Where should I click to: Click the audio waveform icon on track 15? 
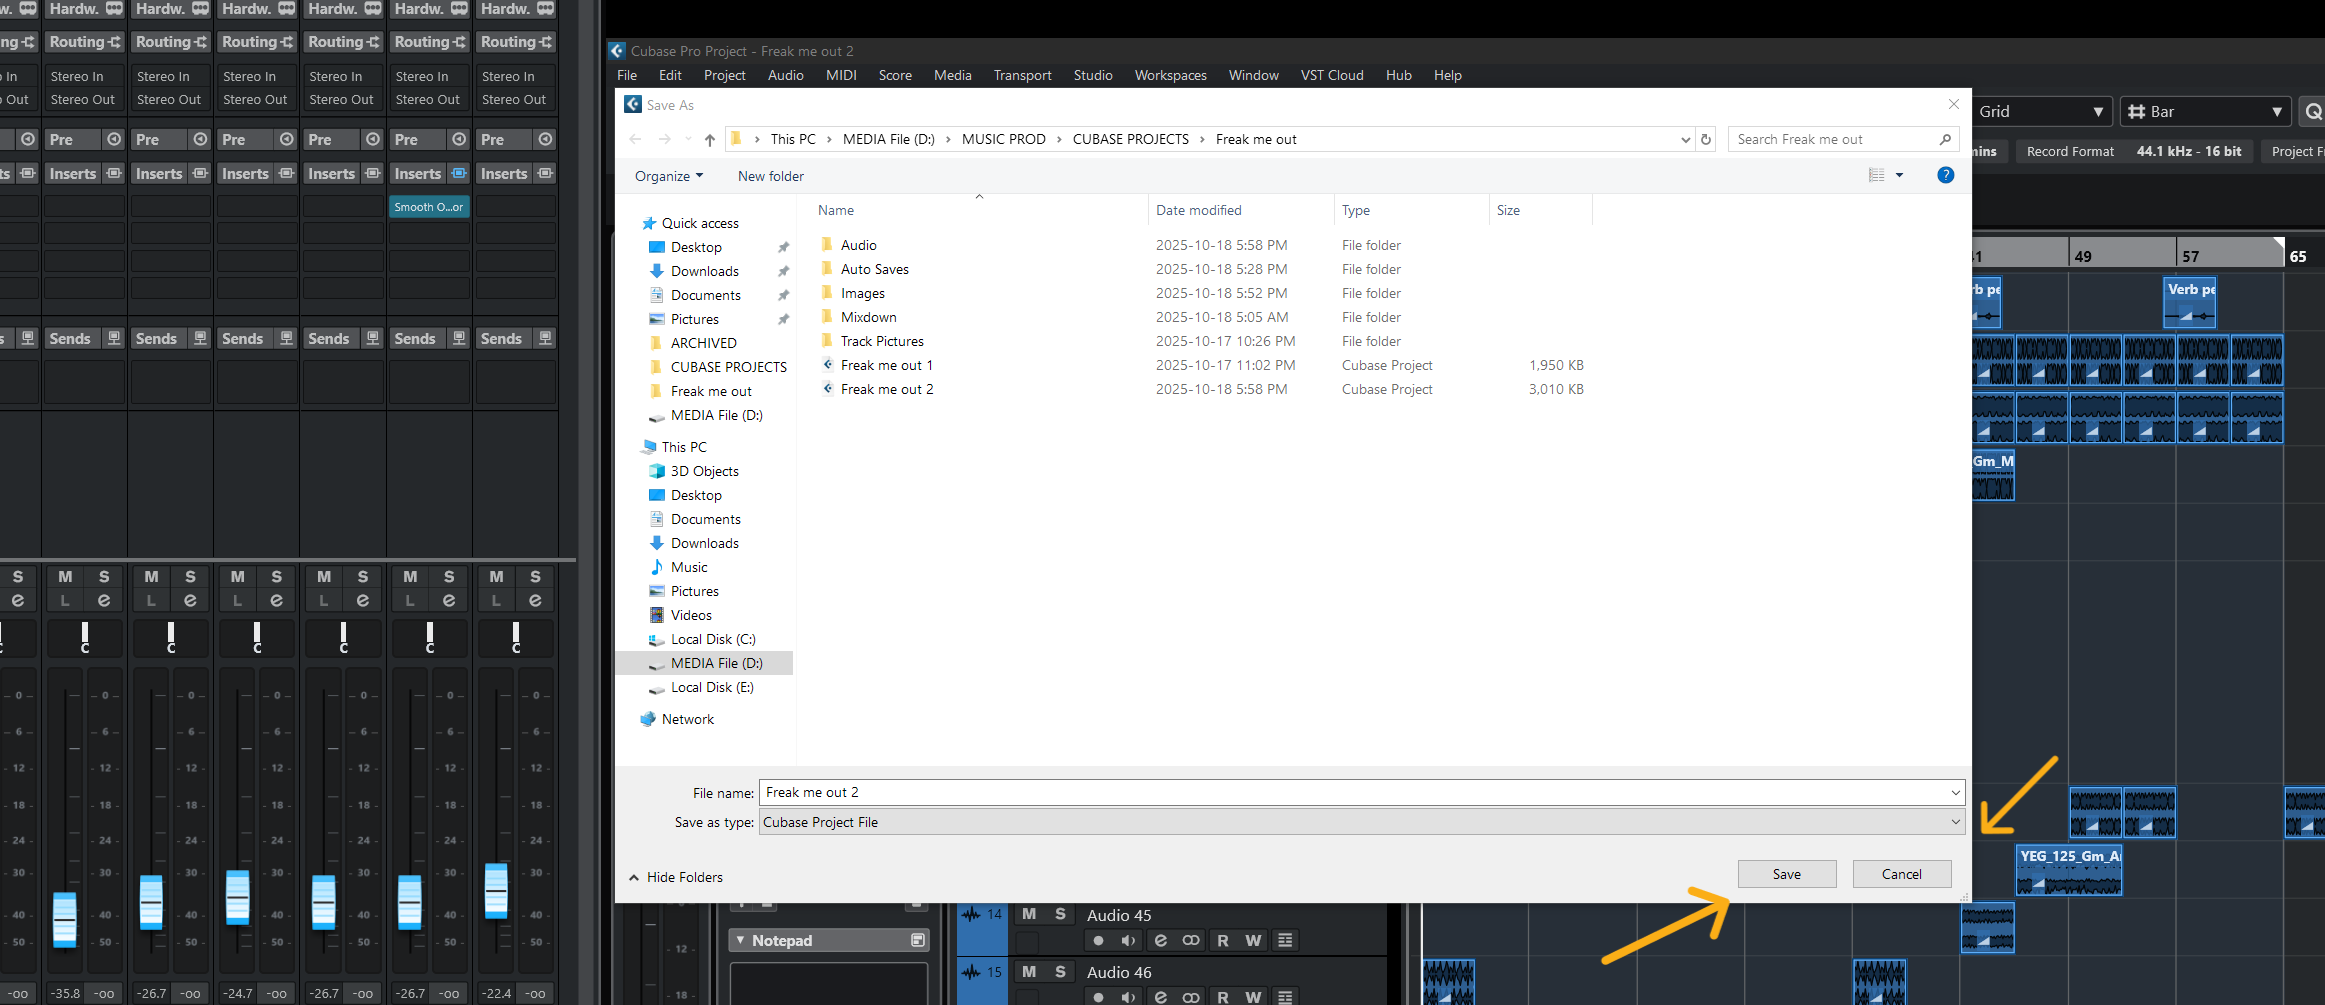970,971
